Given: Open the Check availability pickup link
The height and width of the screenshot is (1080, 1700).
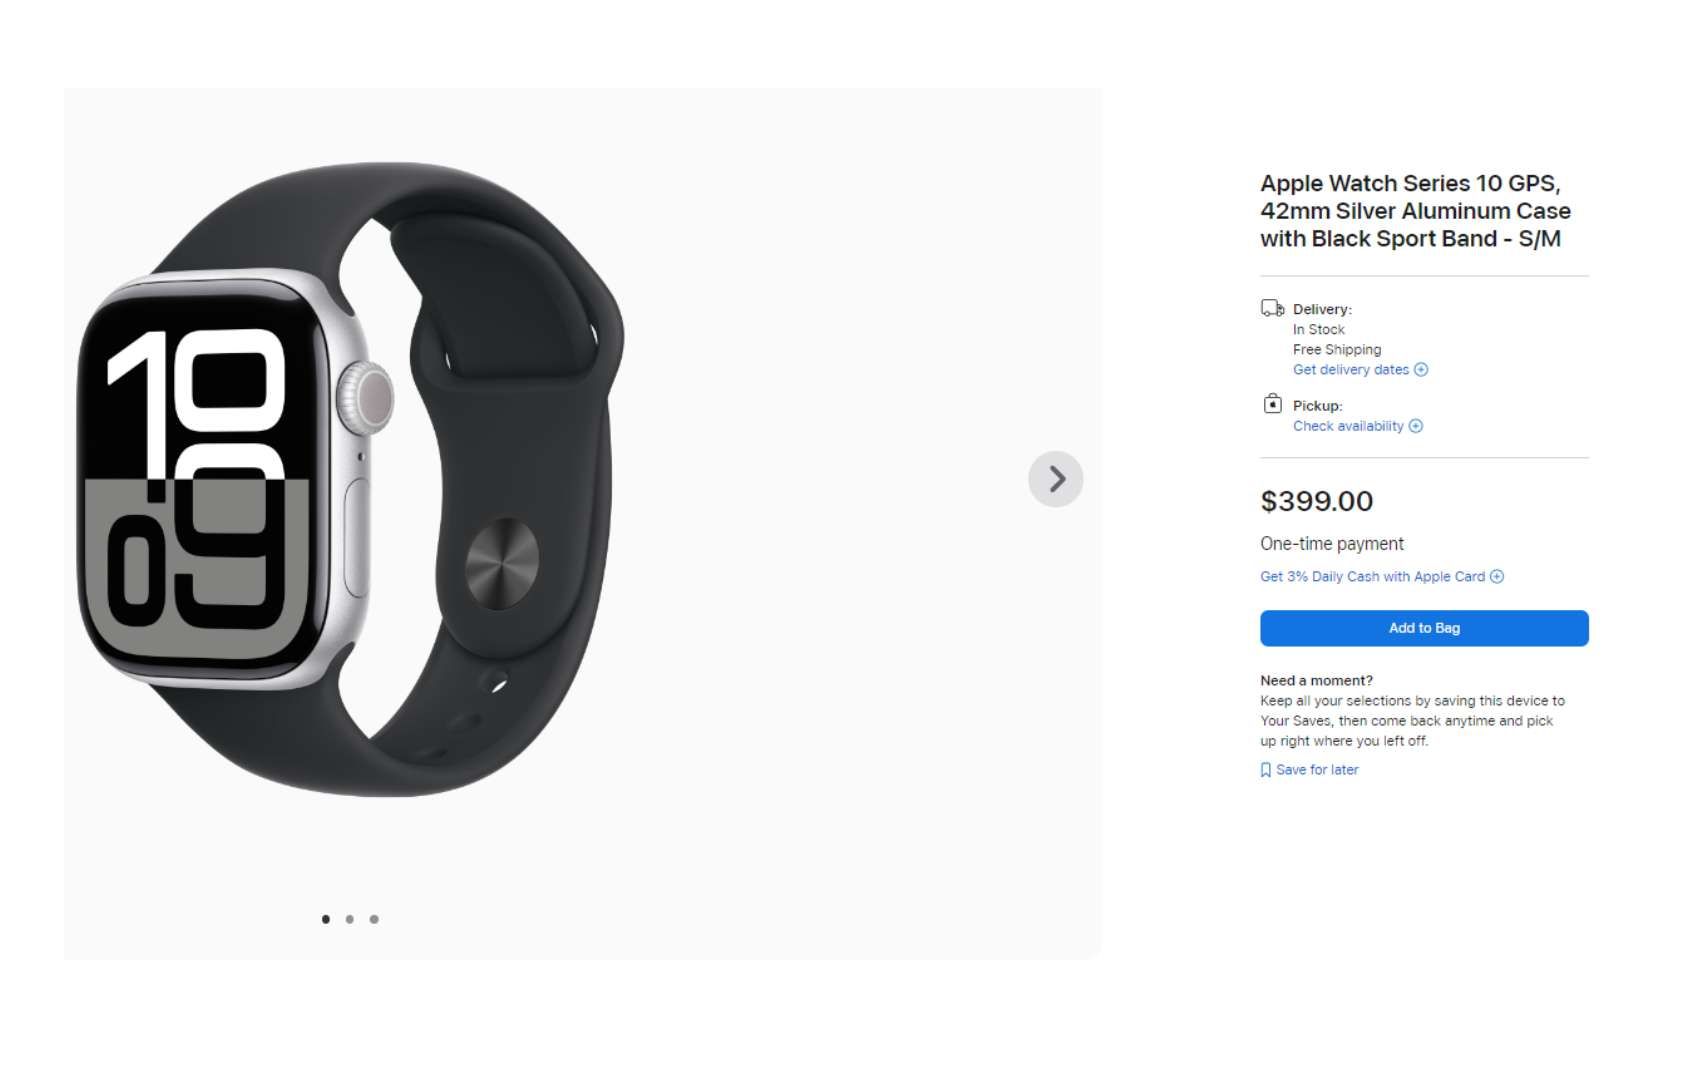Looking at the screenshot, I should (x=1348, y=426).
